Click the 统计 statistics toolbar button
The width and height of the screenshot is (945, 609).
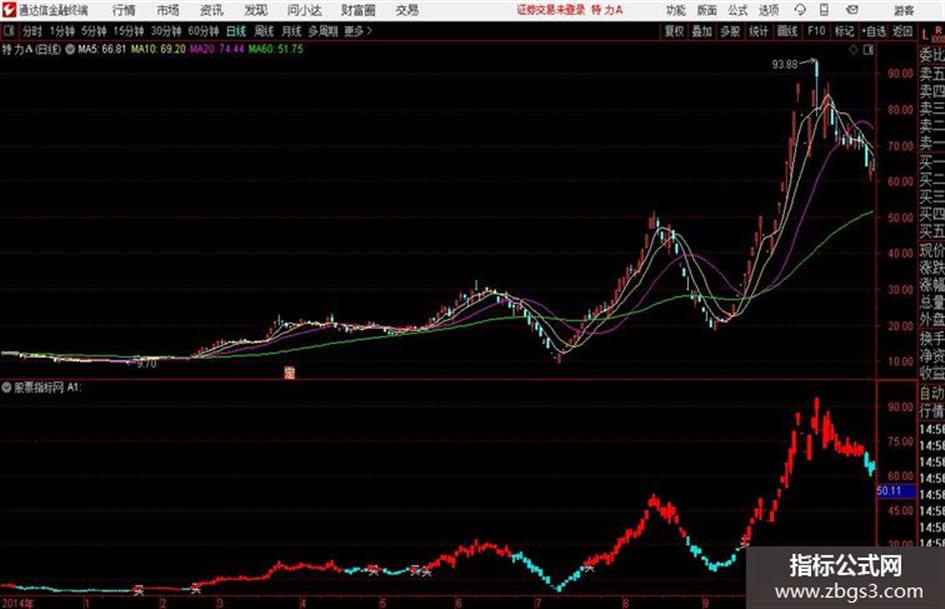759,31
